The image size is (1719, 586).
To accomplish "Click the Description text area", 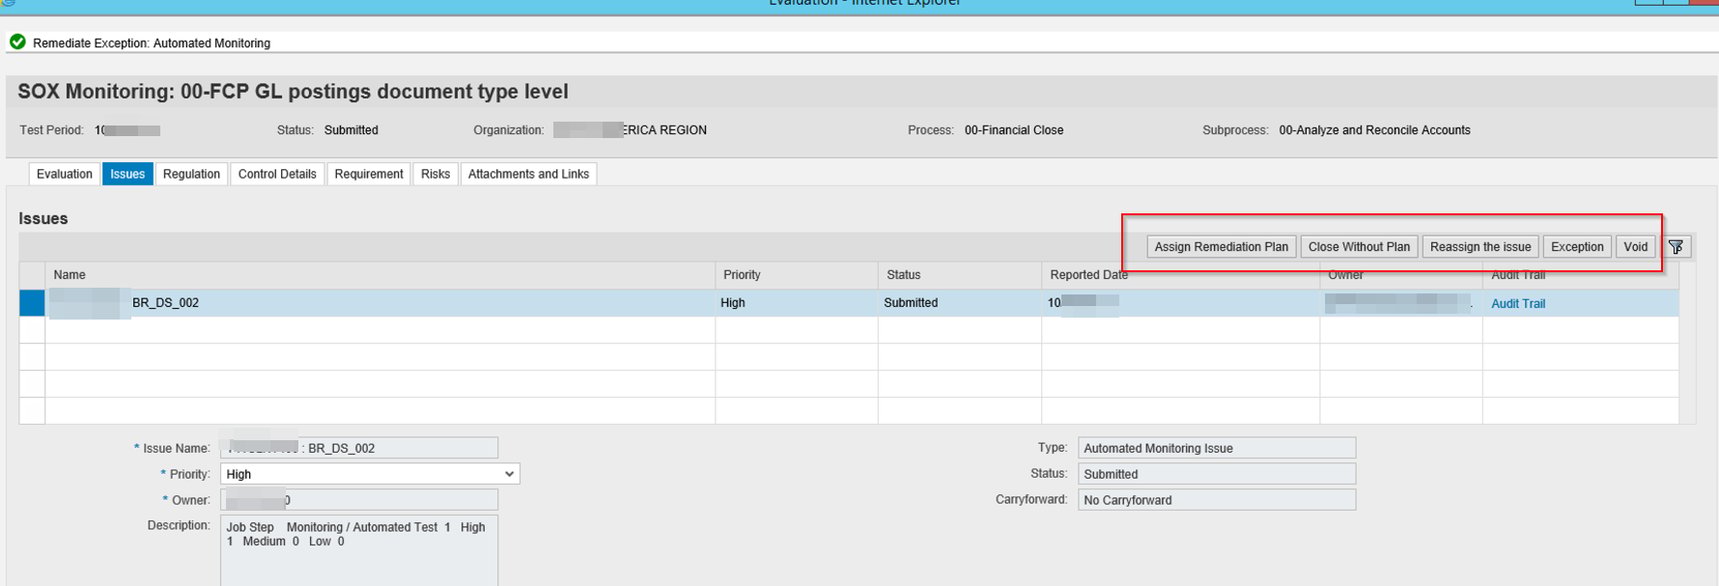I will click(359, 551).
